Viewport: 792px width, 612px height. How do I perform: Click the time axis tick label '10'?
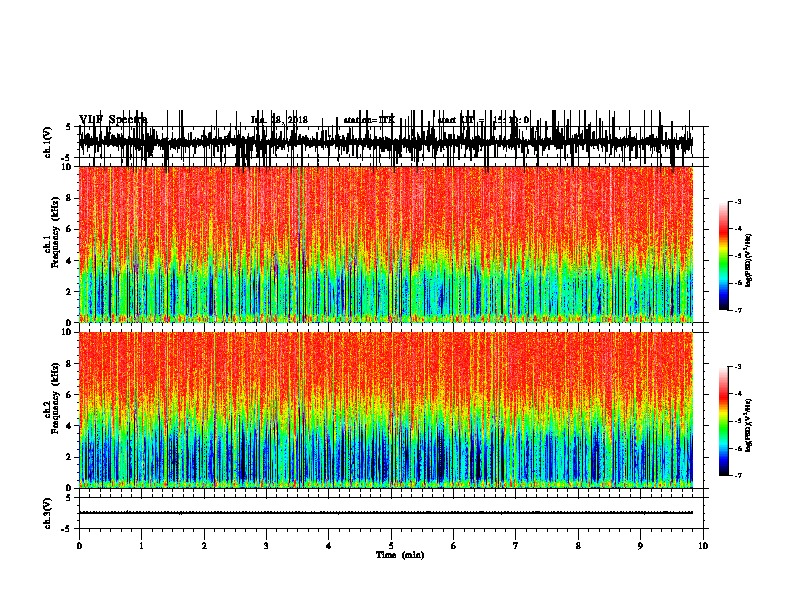coord(703,546)
